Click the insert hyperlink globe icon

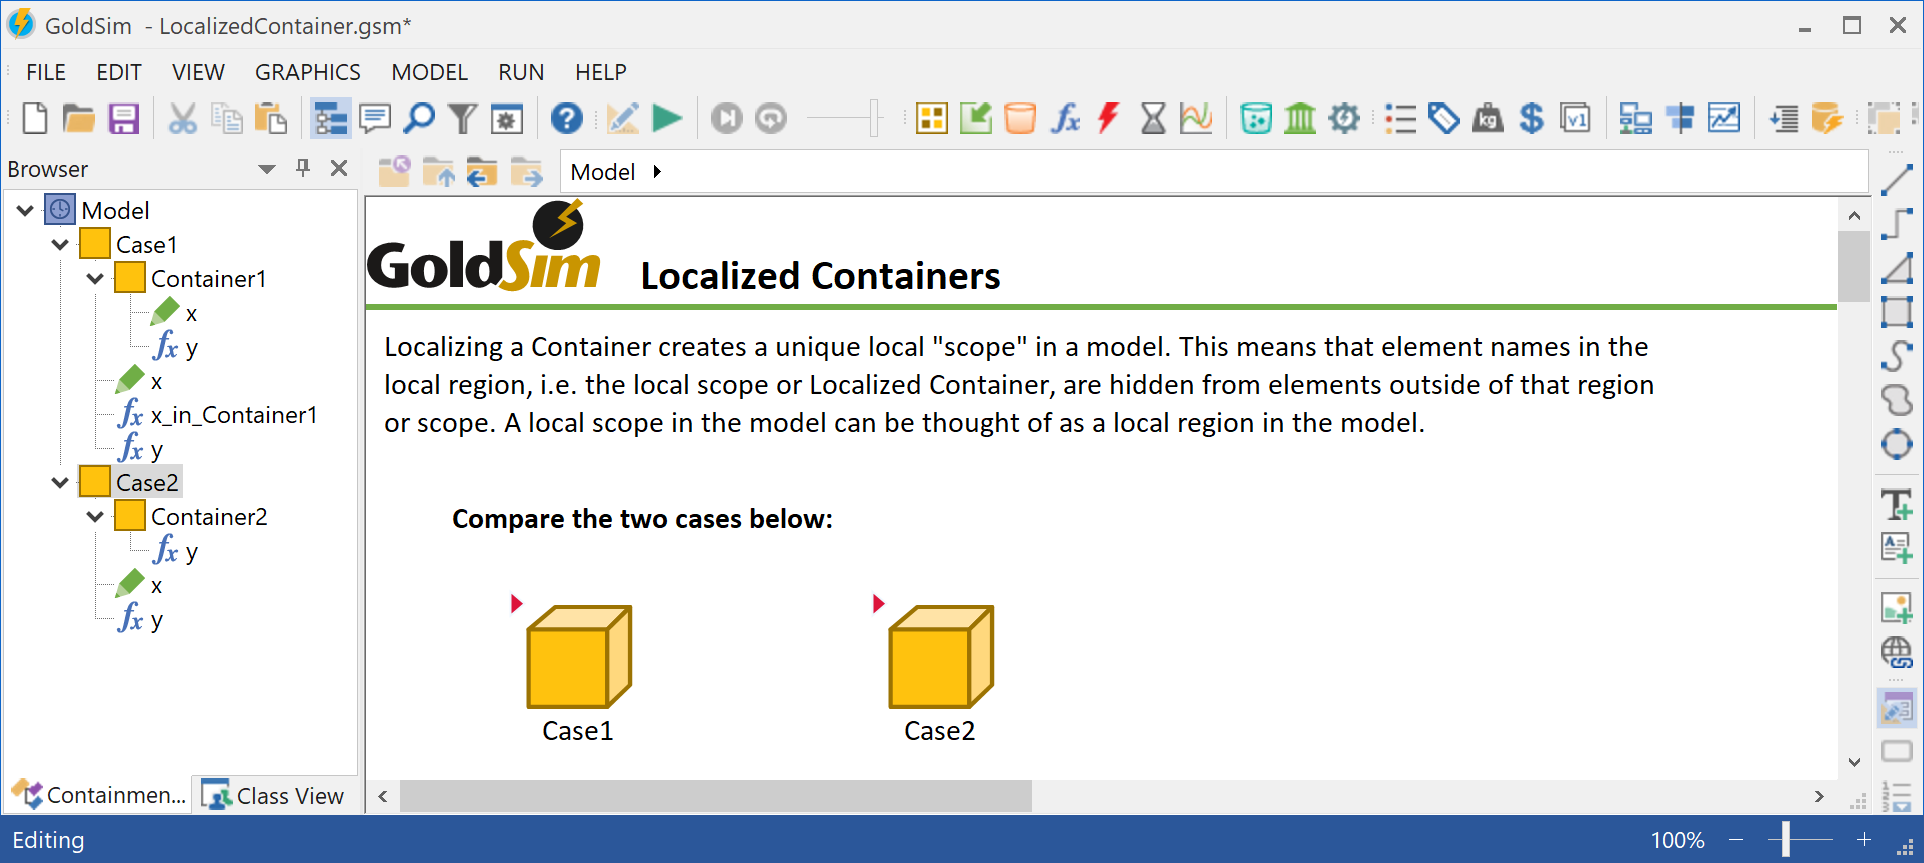pos(1896,652)
